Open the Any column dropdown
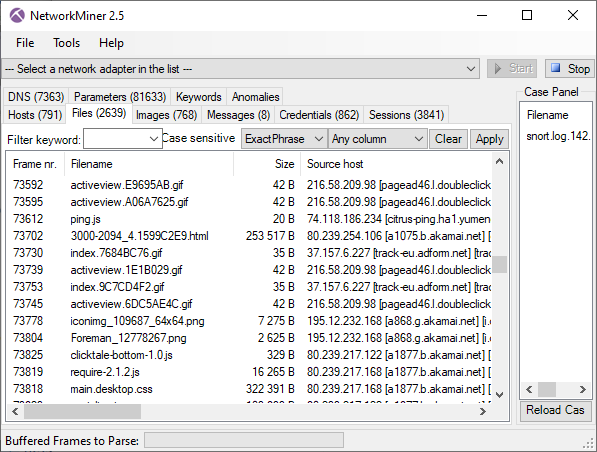The image size is (597, 452). [377, 139]
